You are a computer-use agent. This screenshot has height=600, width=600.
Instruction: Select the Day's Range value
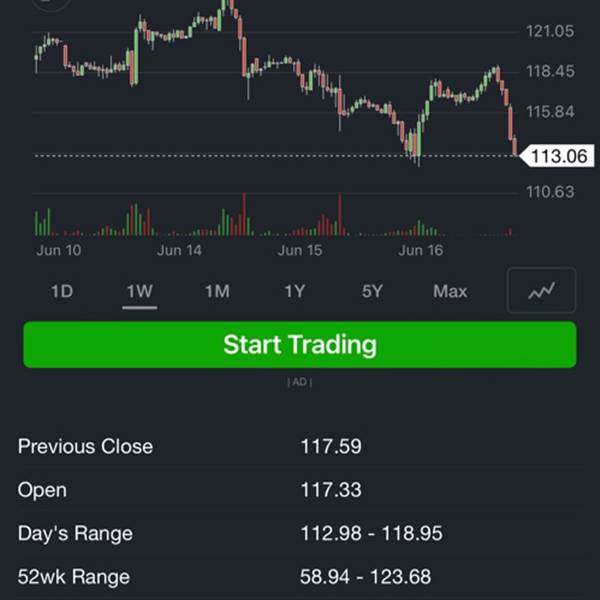tap(371, 534)
